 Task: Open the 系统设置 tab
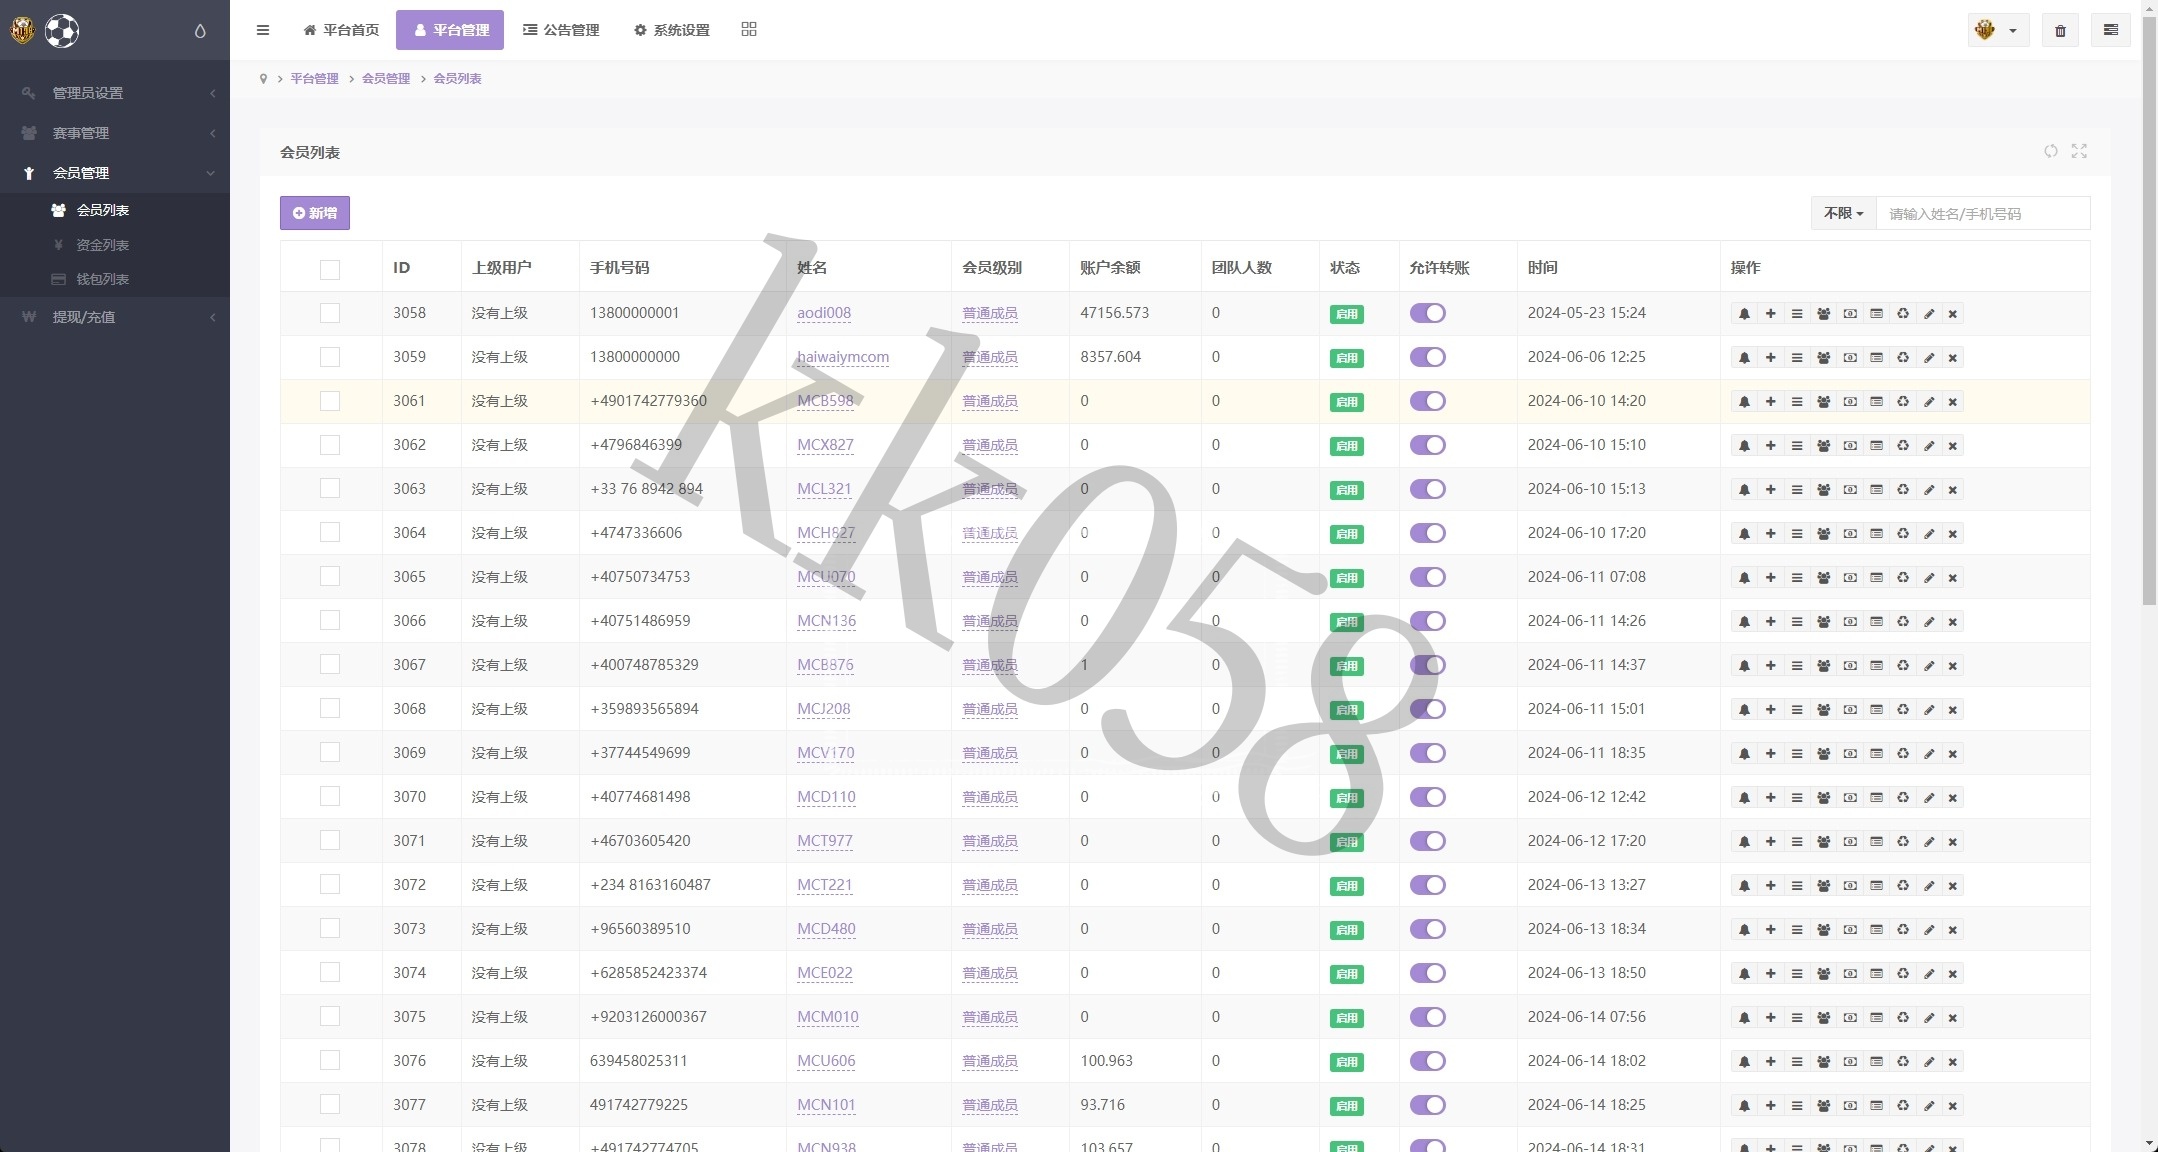672,30
